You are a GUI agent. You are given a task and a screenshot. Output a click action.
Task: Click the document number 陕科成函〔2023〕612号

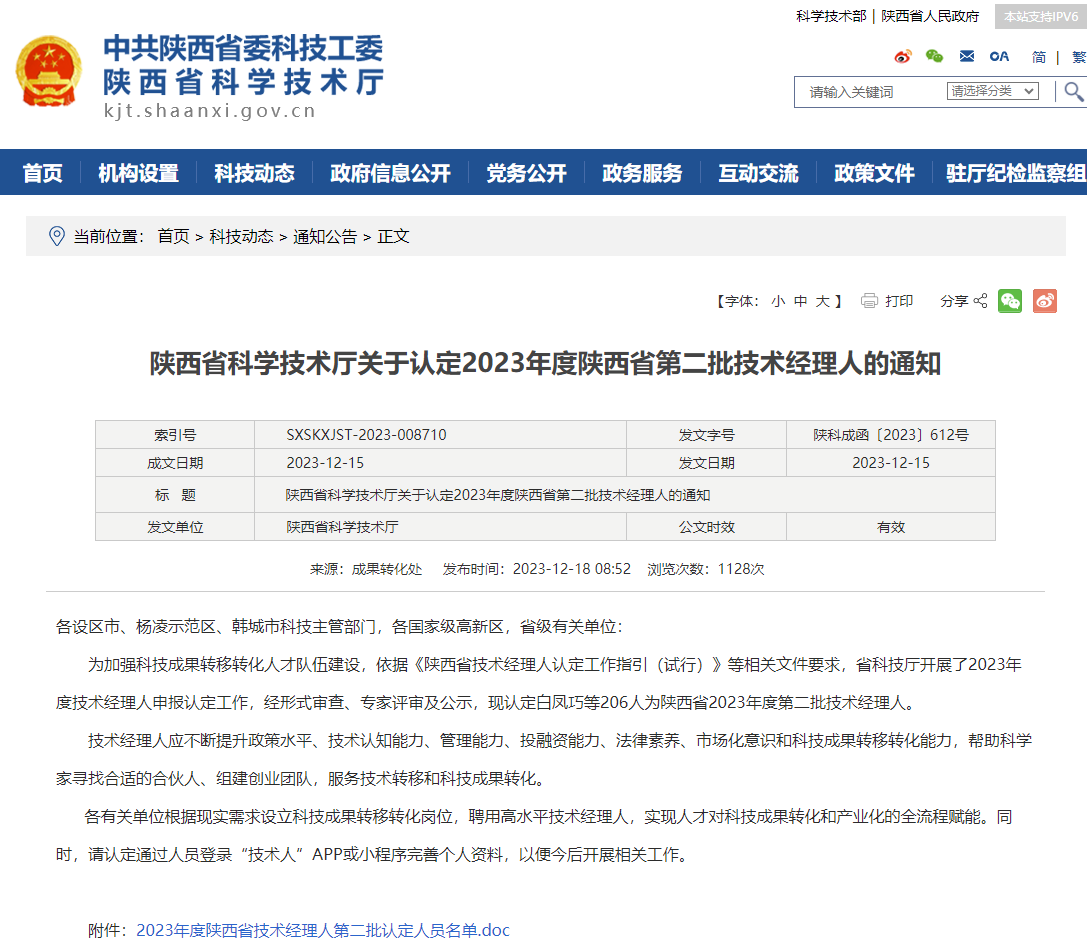[891, 435]
